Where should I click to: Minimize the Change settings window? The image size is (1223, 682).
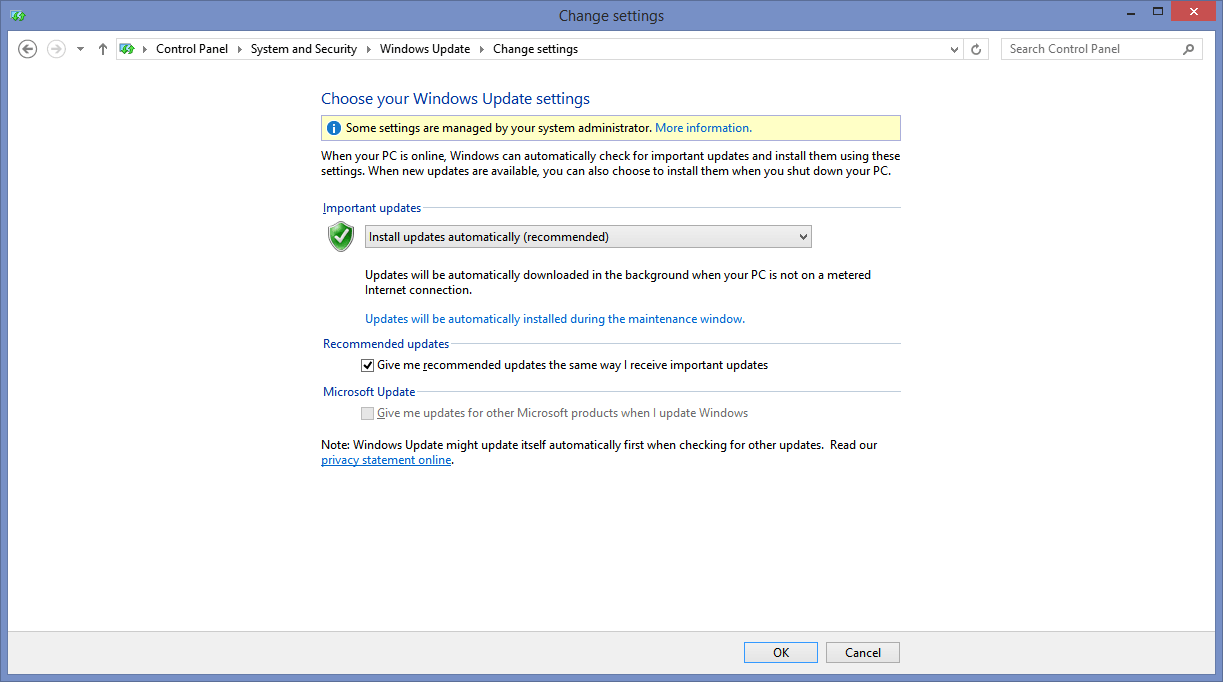[x=1130, y=12]
